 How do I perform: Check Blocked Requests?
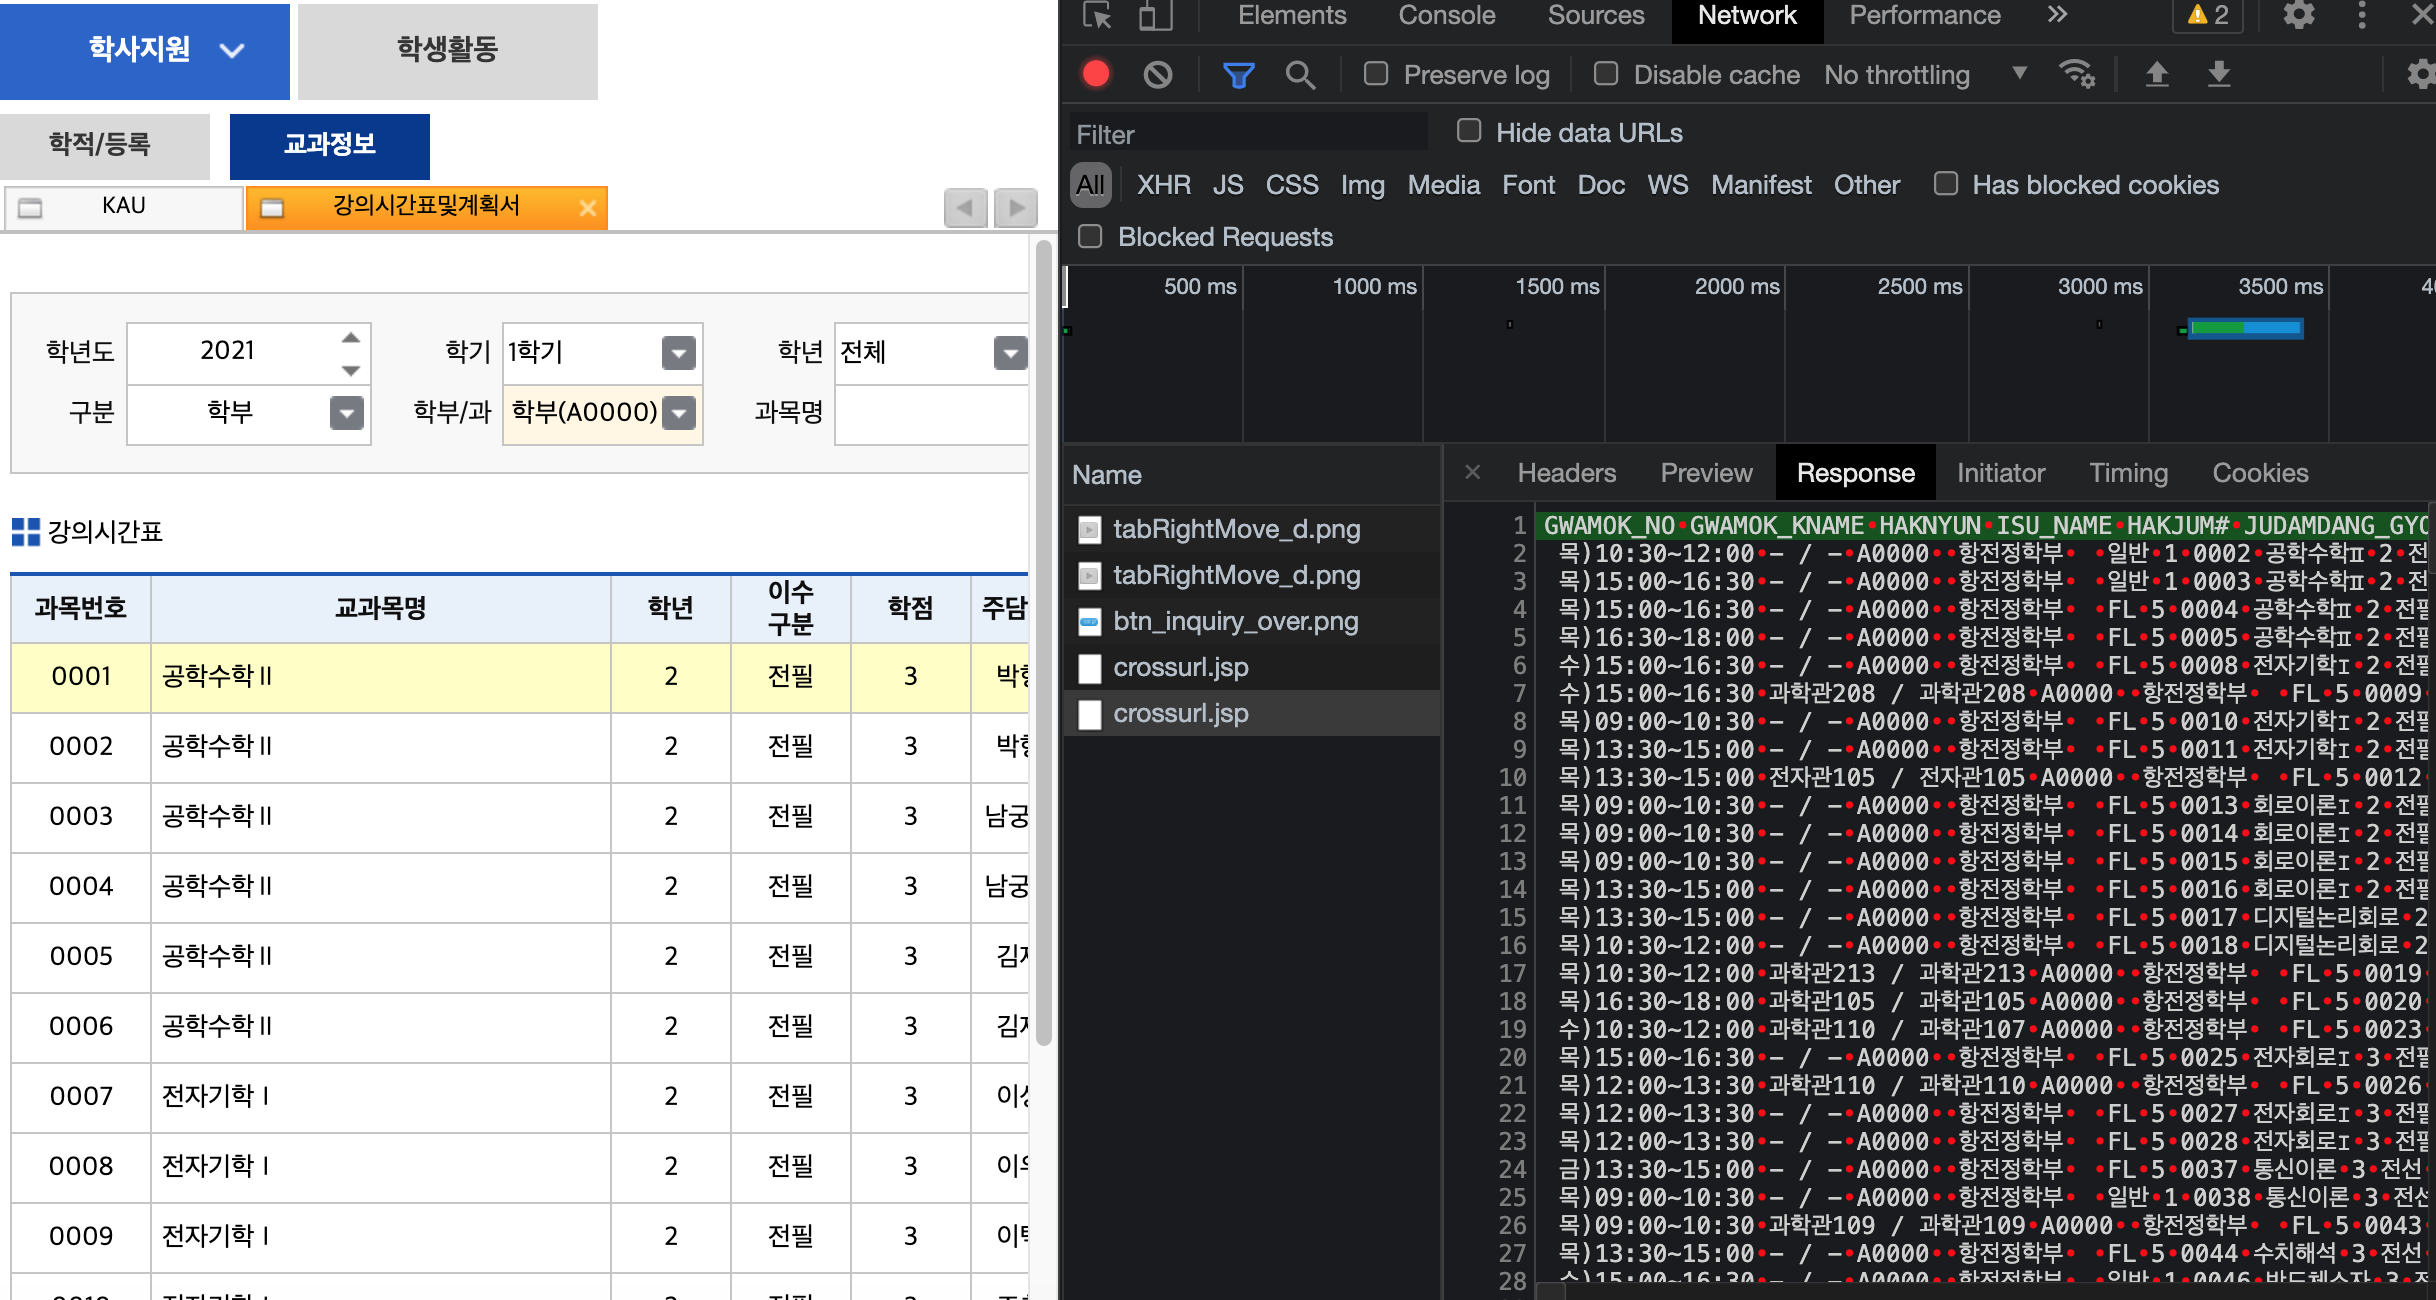tap(1090, 236)
